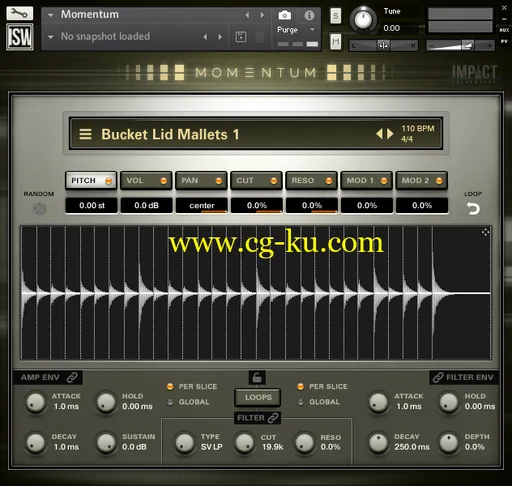Solo the instrument with S button
This screenshot has height=486, width=512.
tap(336, 16)
